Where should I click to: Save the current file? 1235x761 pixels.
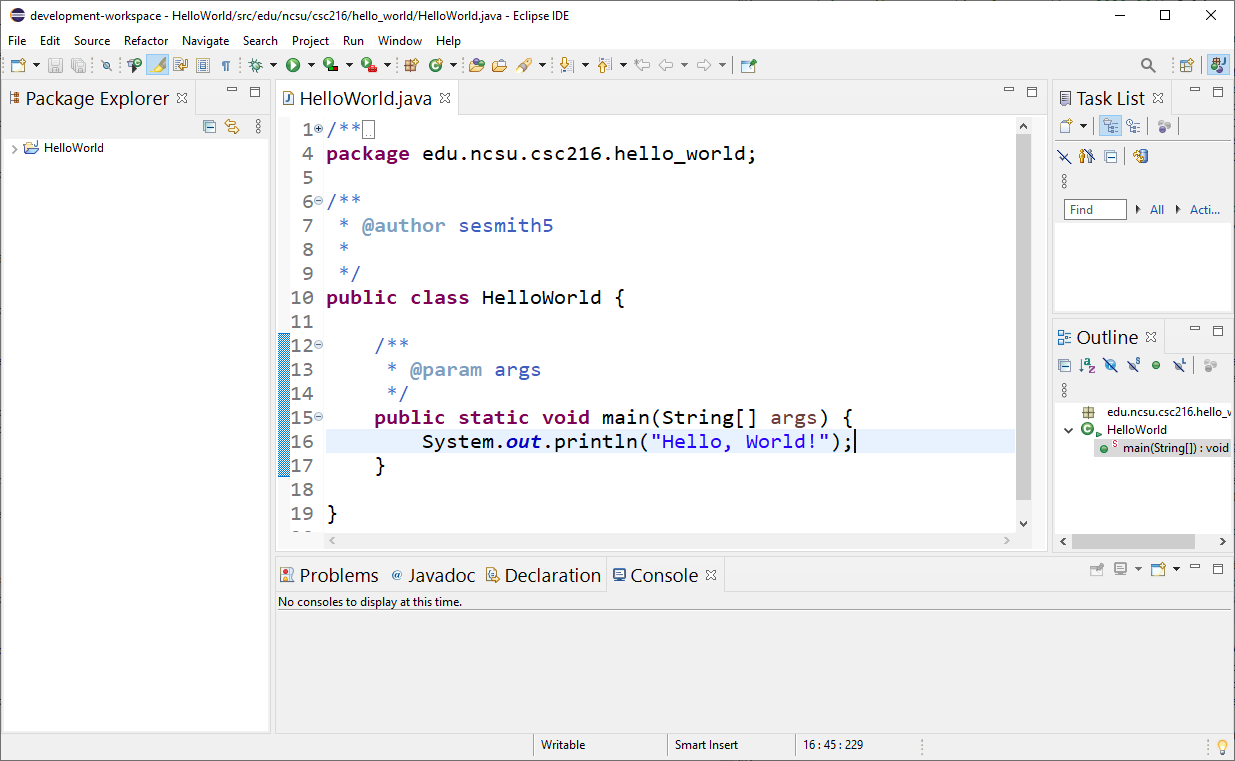(x=55, y=64)
